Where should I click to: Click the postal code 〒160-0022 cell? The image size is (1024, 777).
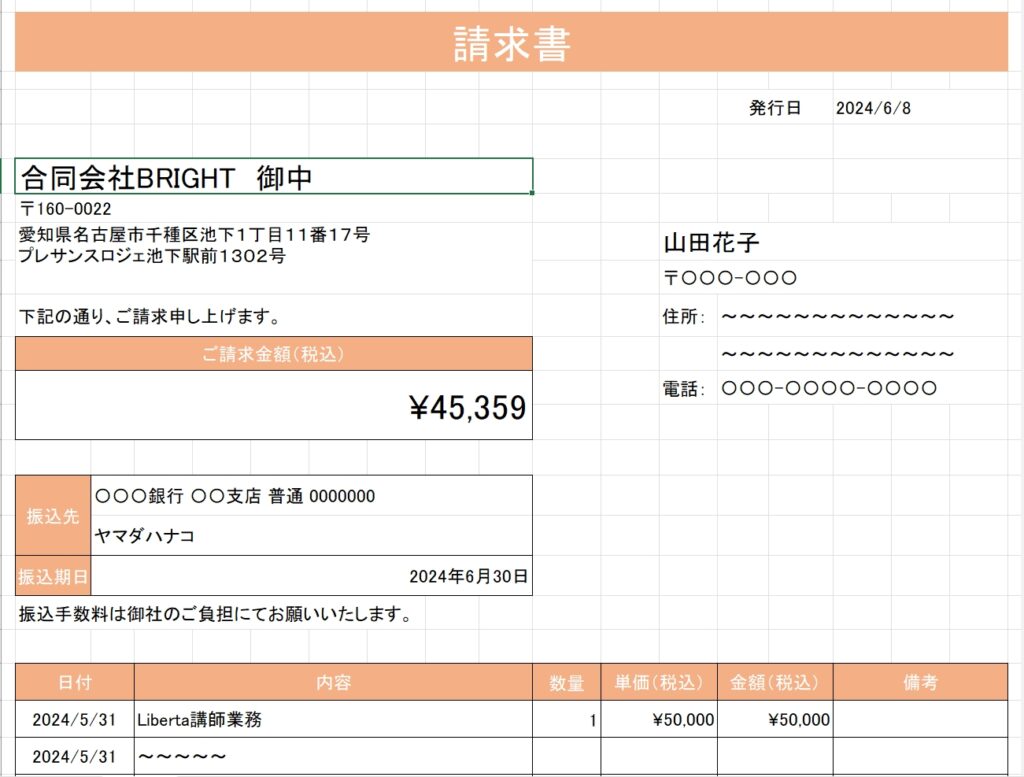66,209
